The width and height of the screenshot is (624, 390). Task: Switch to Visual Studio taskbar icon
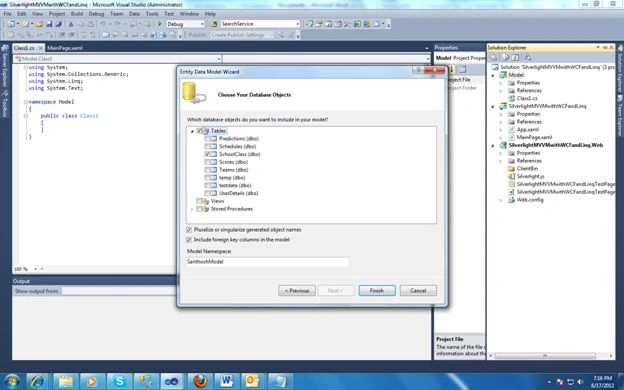coord(172,381)
